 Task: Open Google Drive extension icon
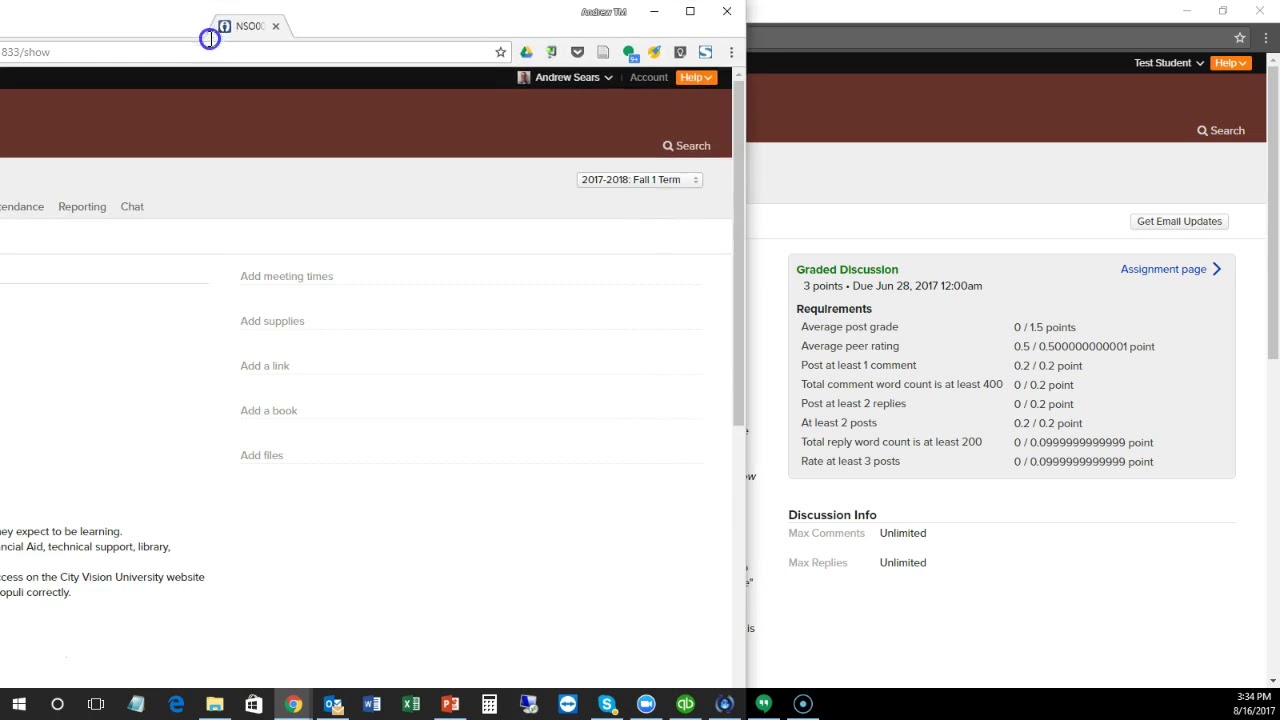point(526,52)
